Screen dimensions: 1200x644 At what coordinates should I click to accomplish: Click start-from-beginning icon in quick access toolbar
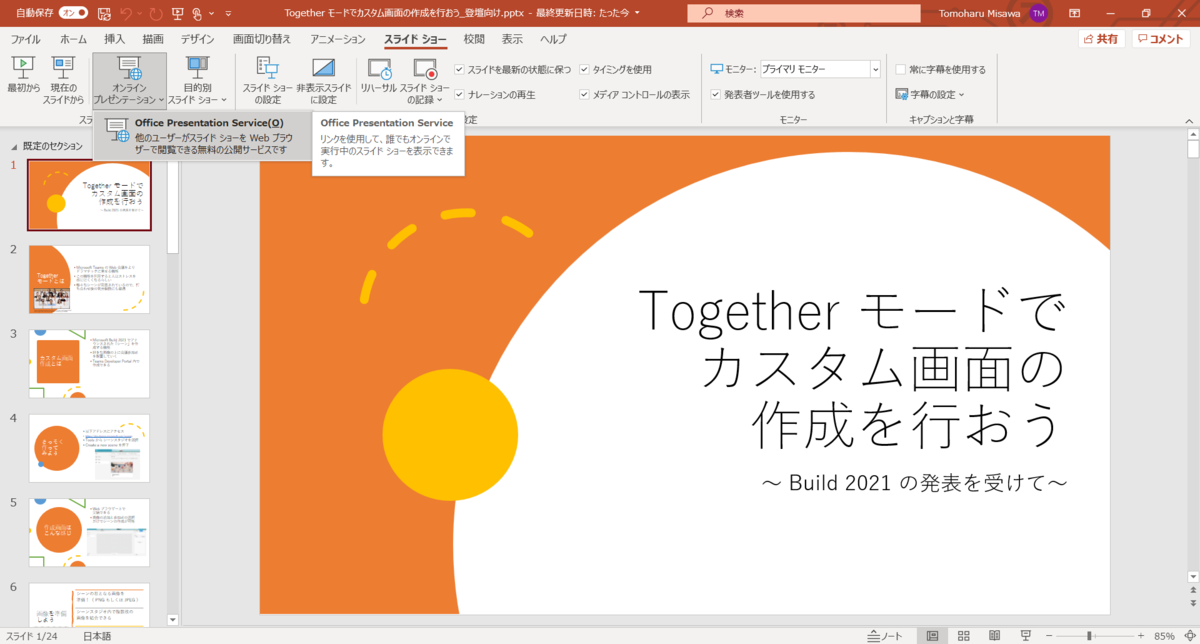[x=178, y=14]
